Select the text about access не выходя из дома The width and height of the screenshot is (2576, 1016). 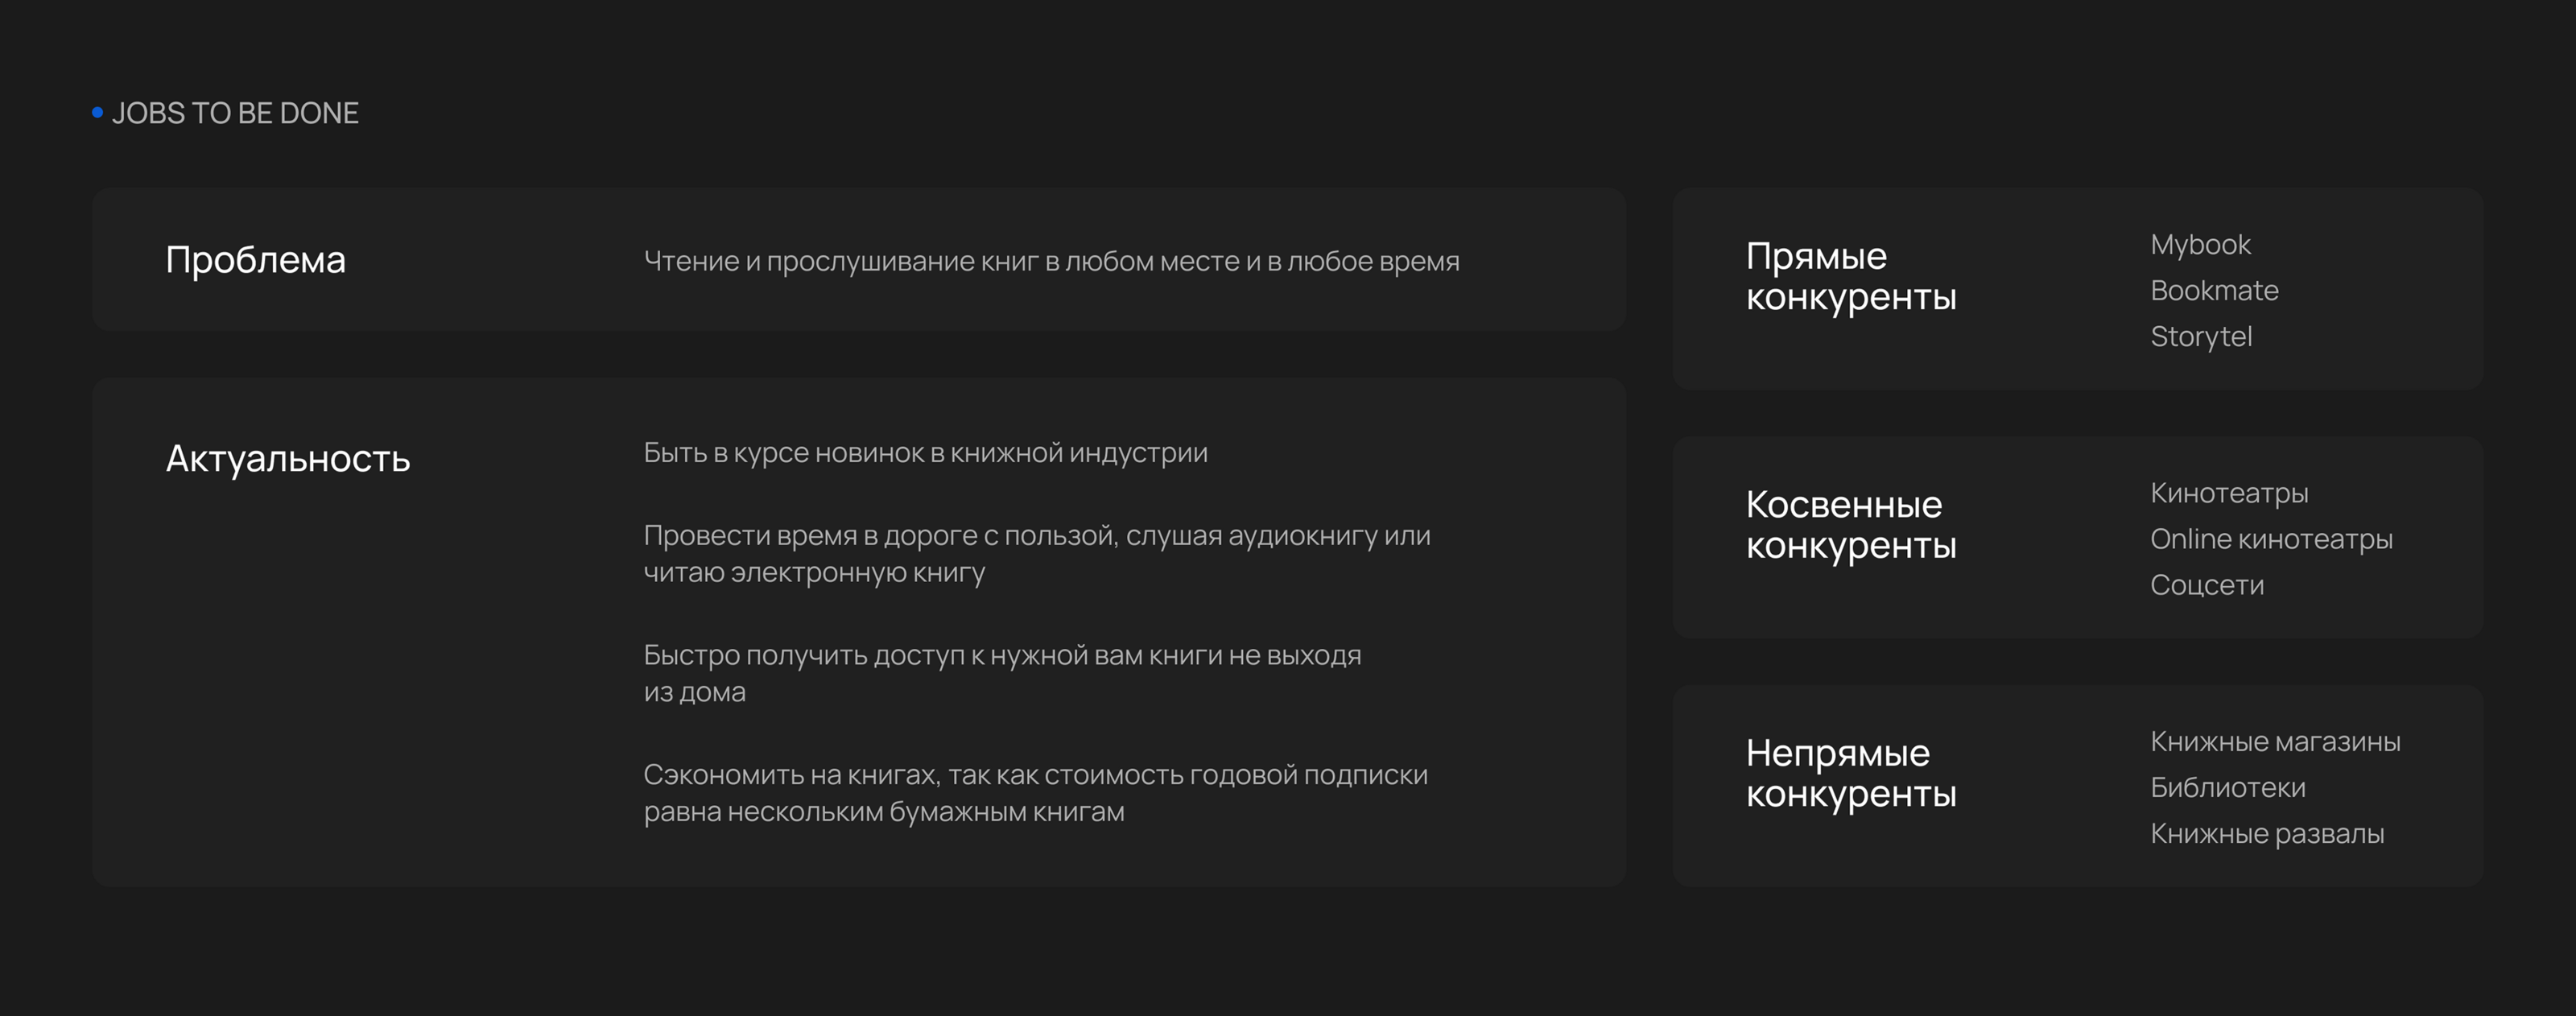point(1002,673)
